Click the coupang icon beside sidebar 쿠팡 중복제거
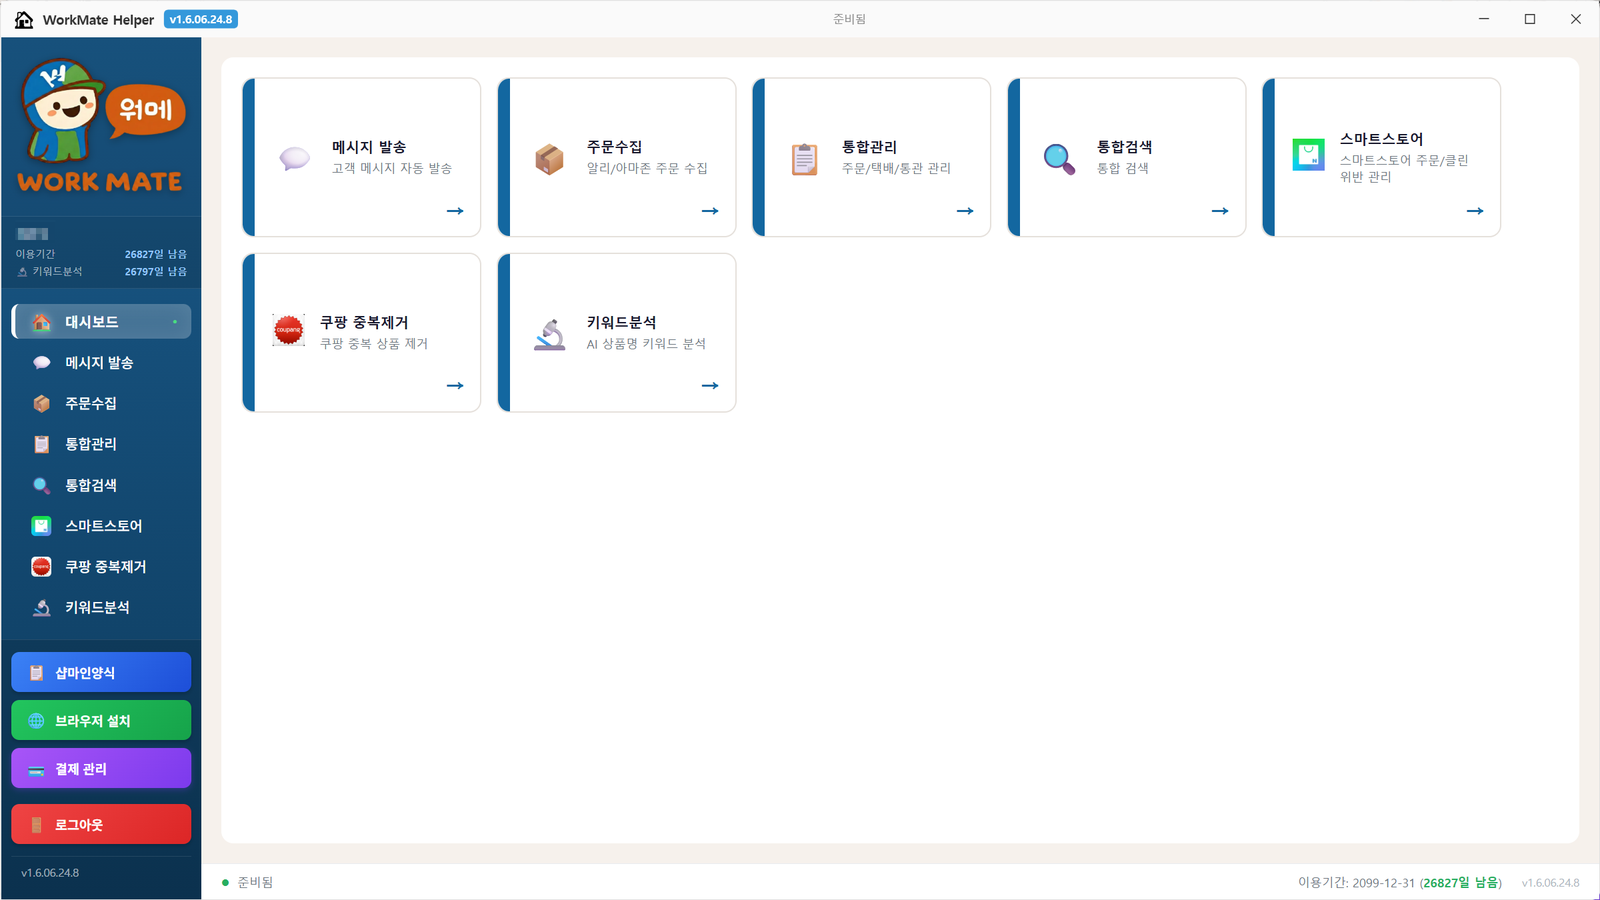This screenshot has height=900, width=1600. click(42, 567)
